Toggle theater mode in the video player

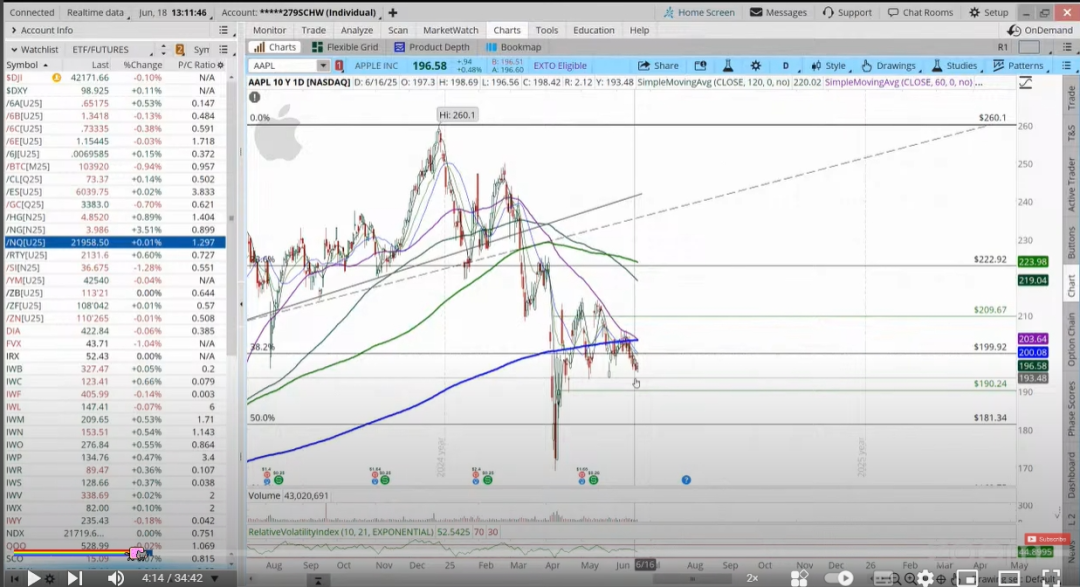[1009, 579]
